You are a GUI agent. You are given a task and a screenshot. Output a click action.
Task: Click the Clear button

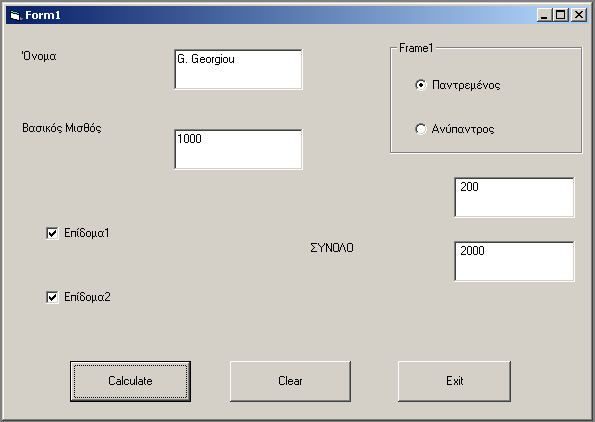coord(290,381)
